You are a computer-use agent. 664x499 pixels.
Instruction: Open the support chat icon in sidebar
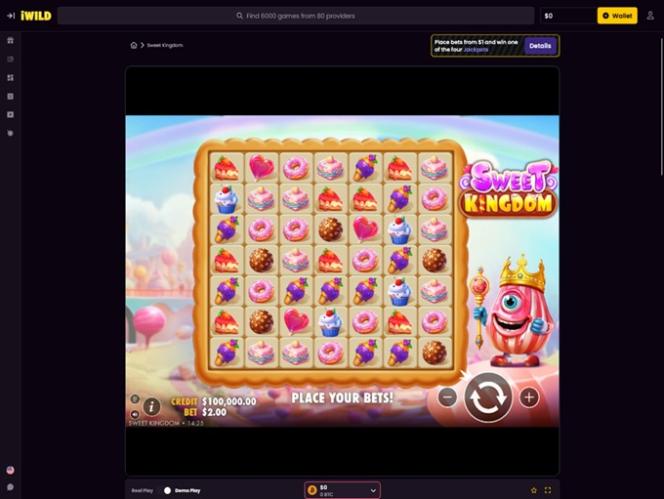tap(11, 487)
